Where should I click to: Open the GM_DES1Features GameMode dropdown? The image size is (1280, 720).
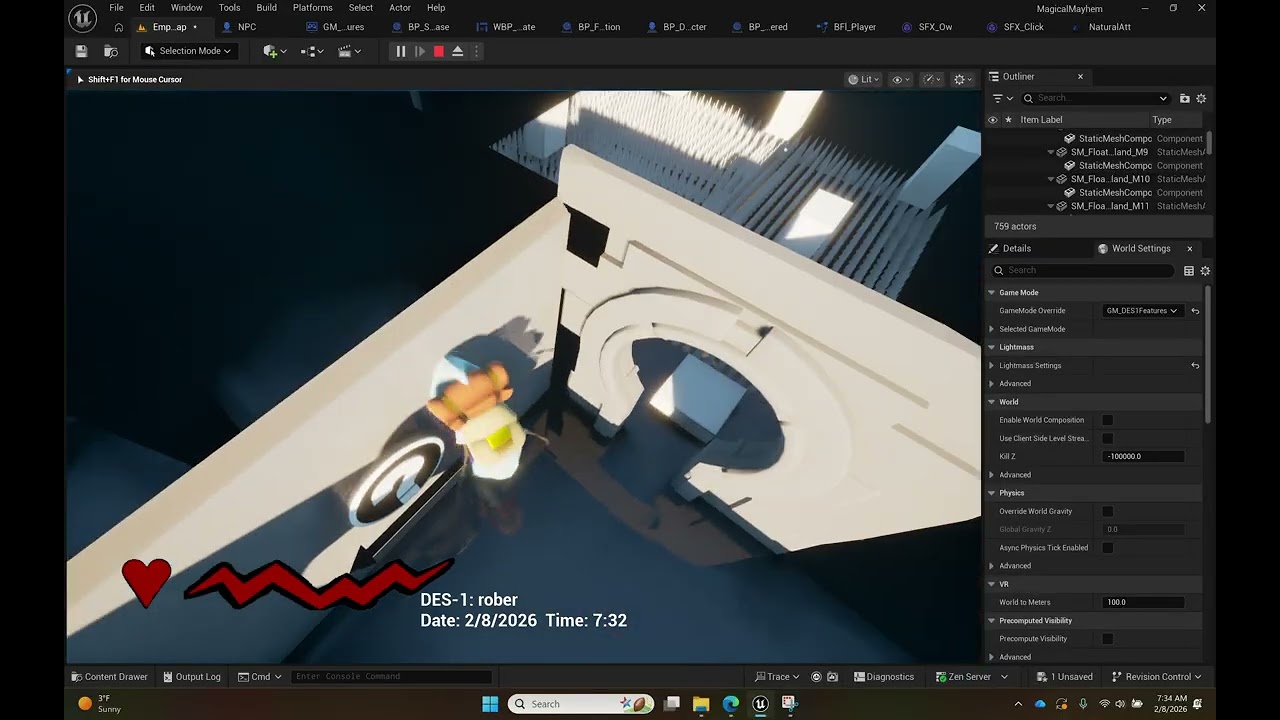point(1142,311)
